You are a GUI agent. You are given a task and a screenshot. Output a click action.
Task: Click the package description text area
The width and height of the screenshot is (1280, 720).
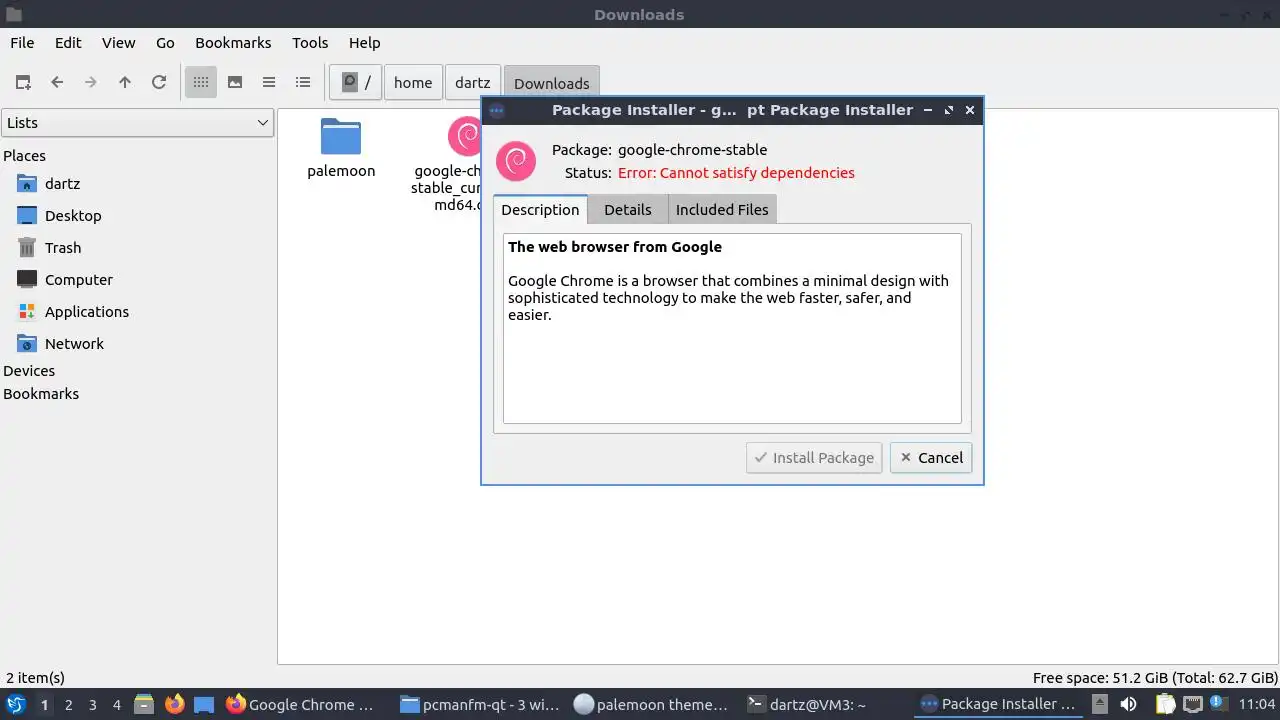(732, 328)
